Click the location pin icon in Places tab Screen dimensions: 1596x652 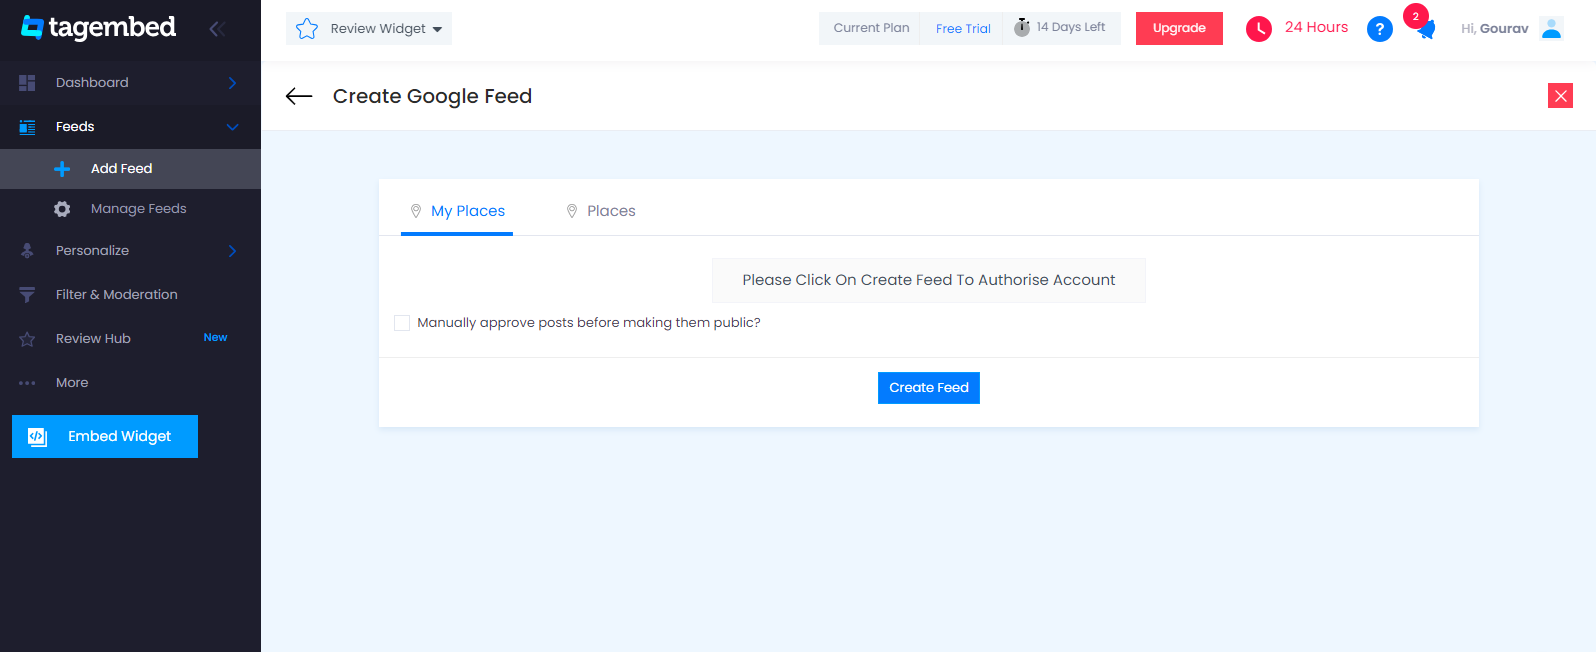point(572,211)
